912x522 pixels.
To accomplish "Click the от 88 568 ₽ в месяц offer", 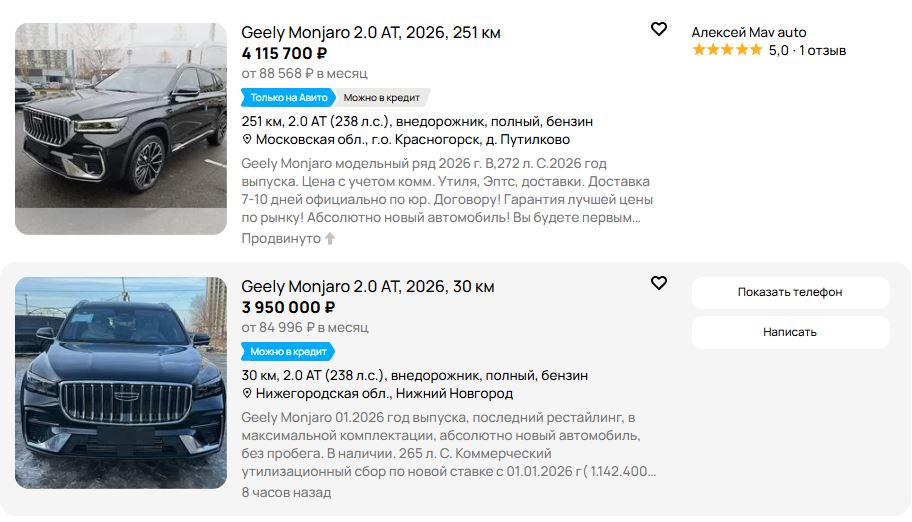I will point(304,73).
